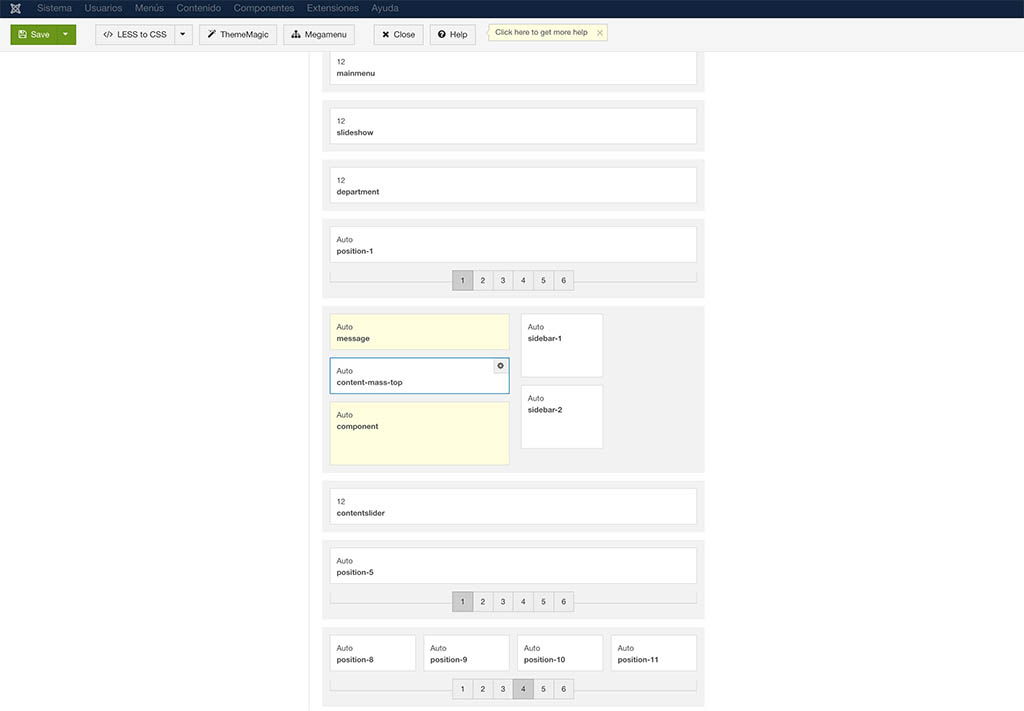Set position-1 row to 3 columns
The image size is (1024, 711).
click(503, 281)
